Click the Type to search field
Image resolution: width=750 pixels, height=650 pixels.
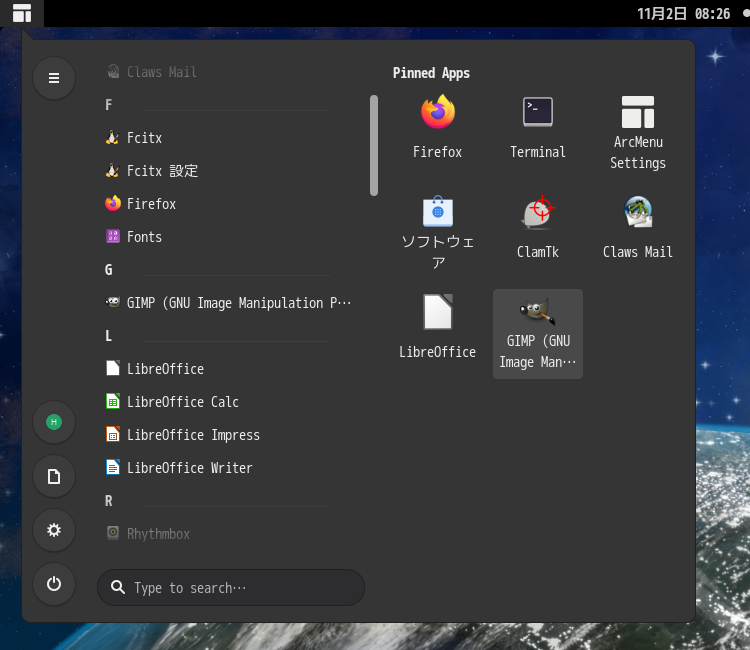(231, 587)
